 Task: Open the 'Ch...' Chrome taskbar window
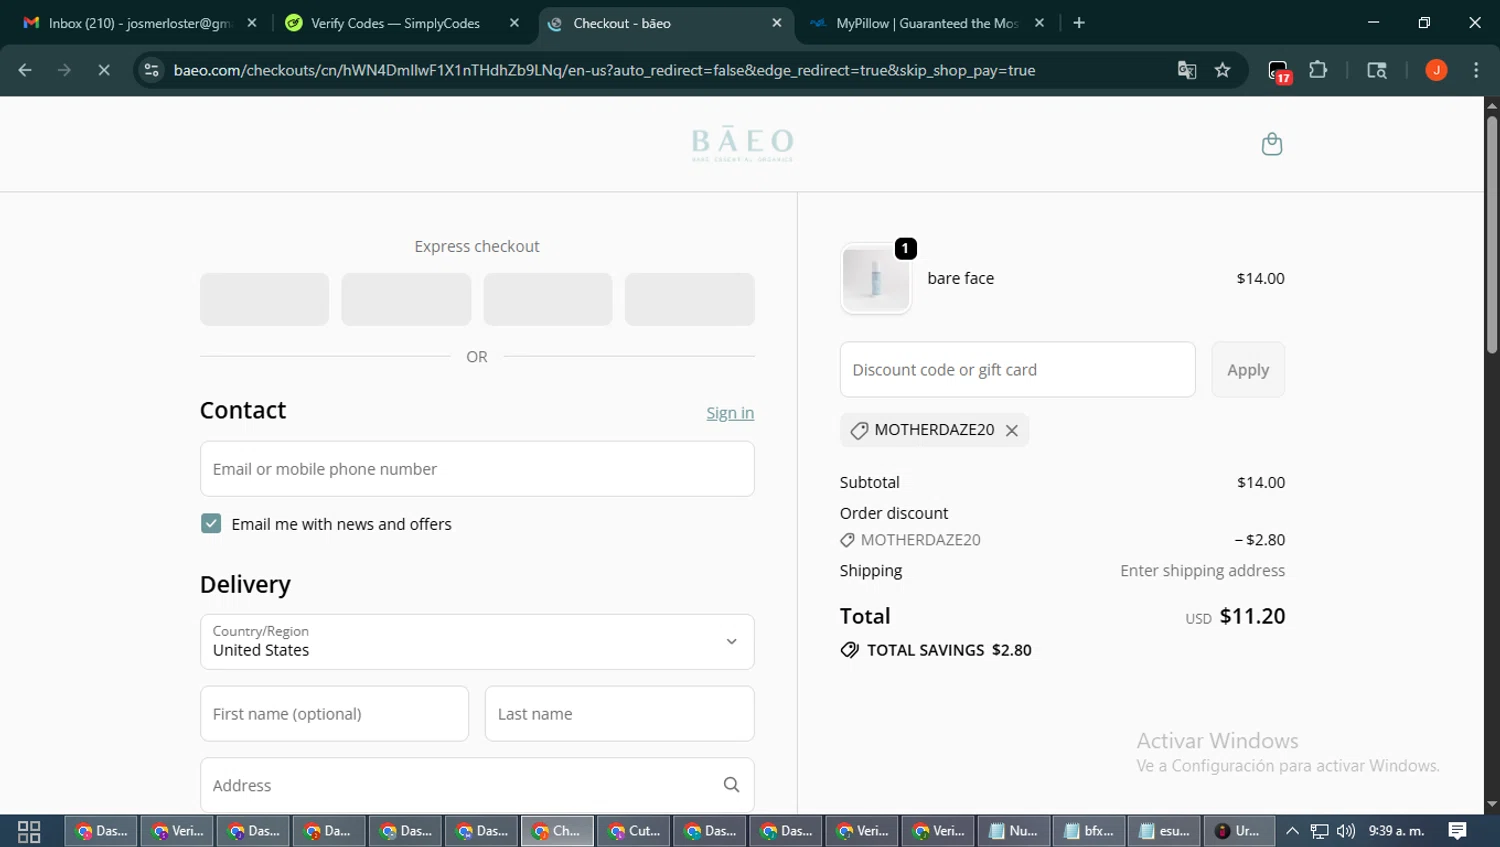tap(558, 831)
